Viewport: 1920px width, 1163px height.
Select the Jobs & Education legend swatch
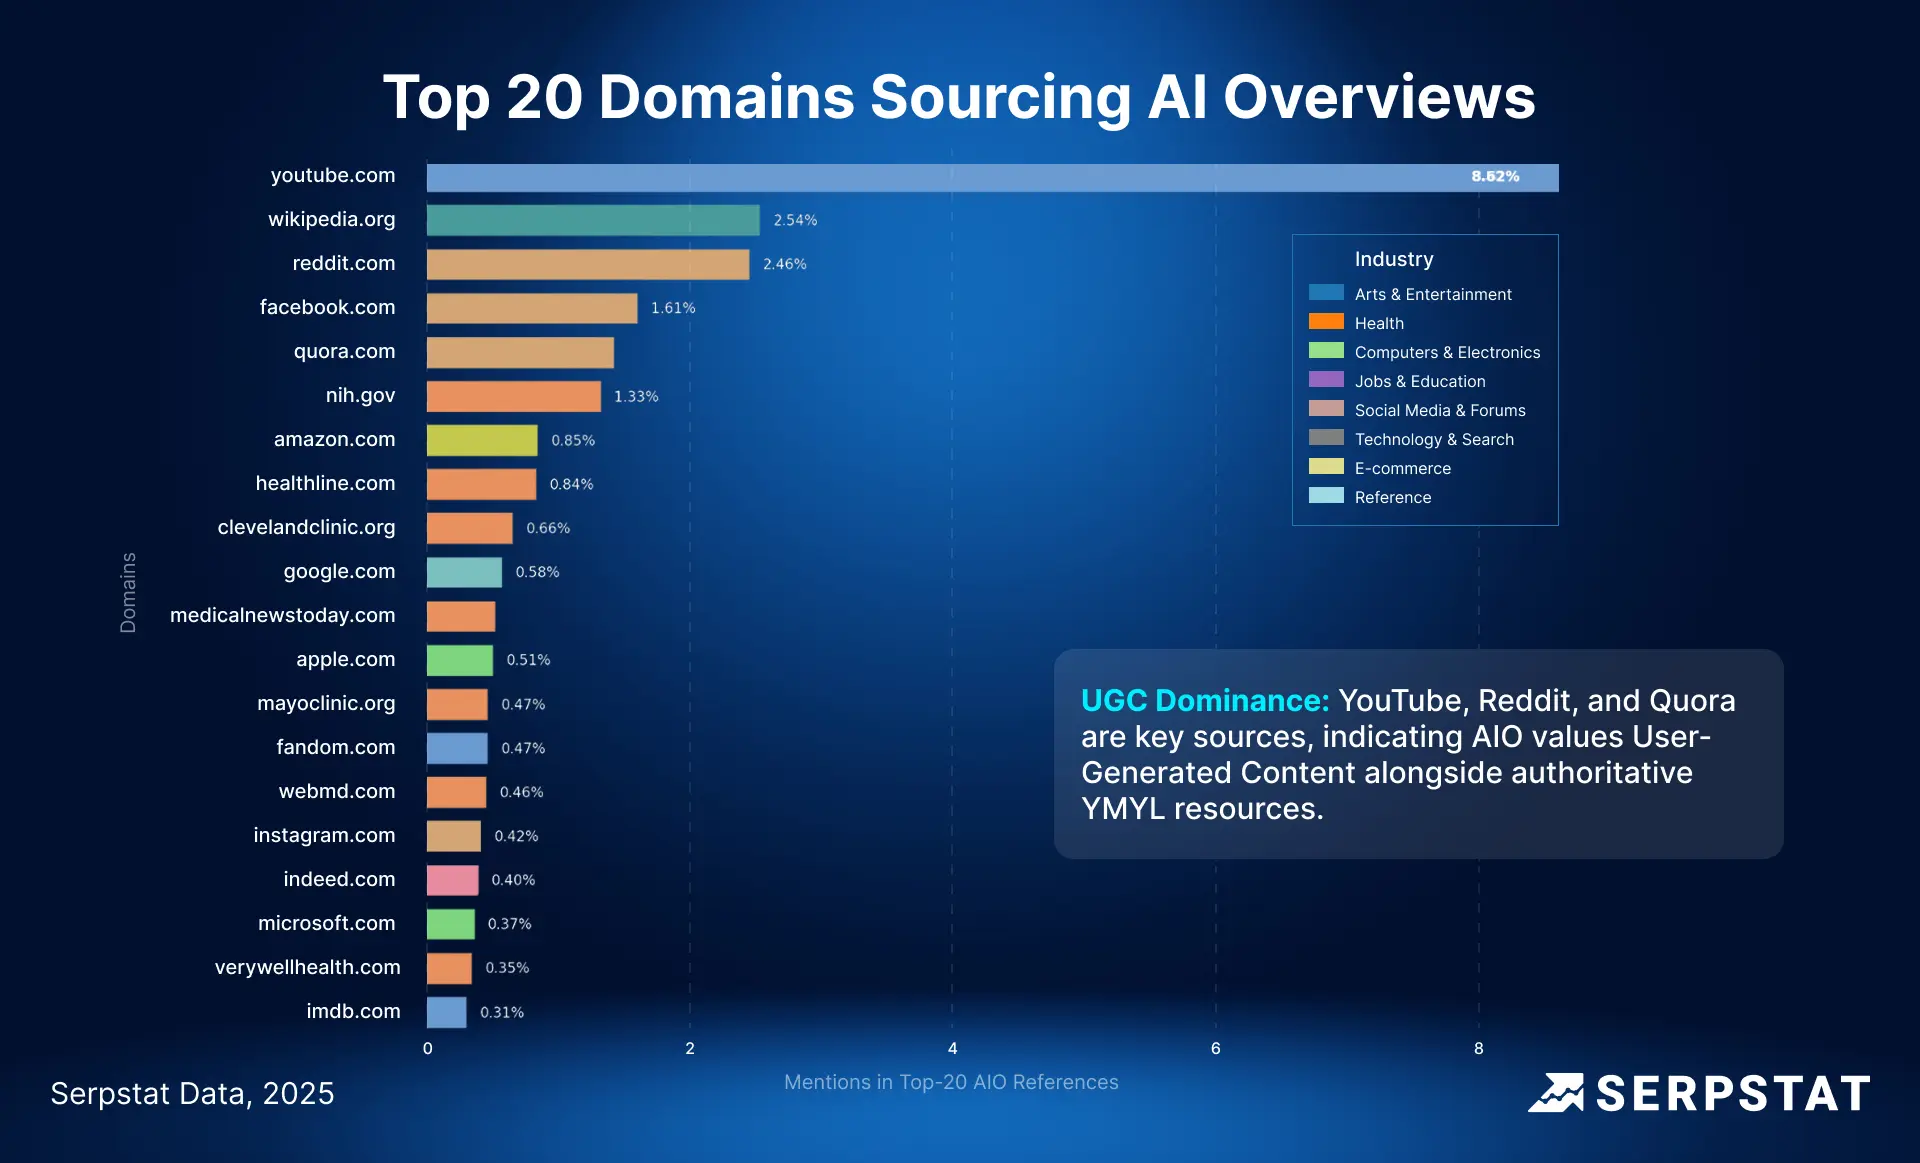click(1327, 380)
